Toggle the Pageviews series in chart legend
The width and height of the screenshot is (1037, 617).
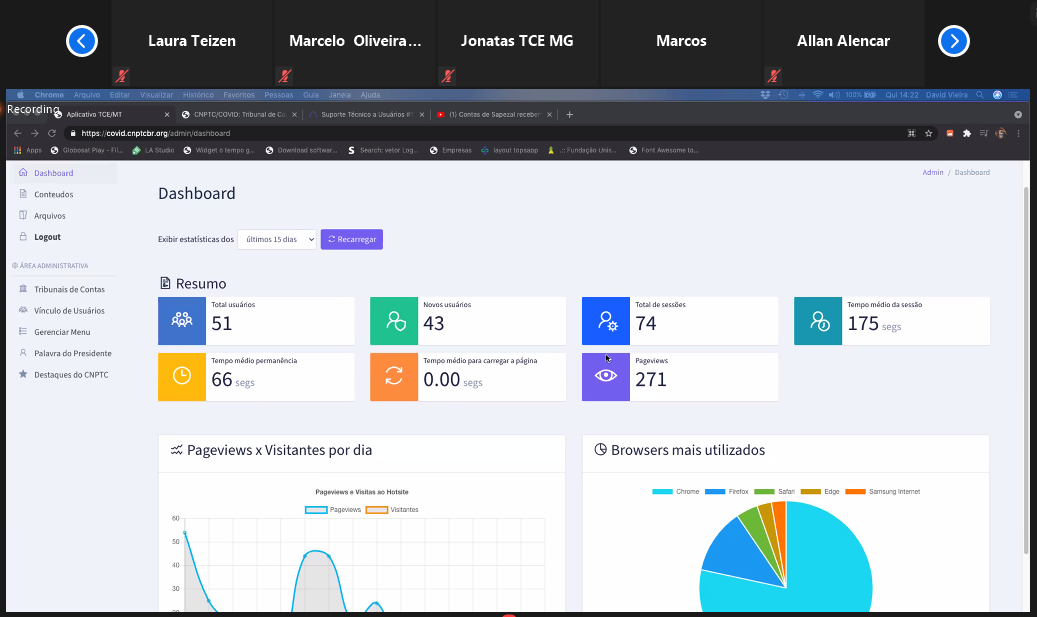(333, 510)
